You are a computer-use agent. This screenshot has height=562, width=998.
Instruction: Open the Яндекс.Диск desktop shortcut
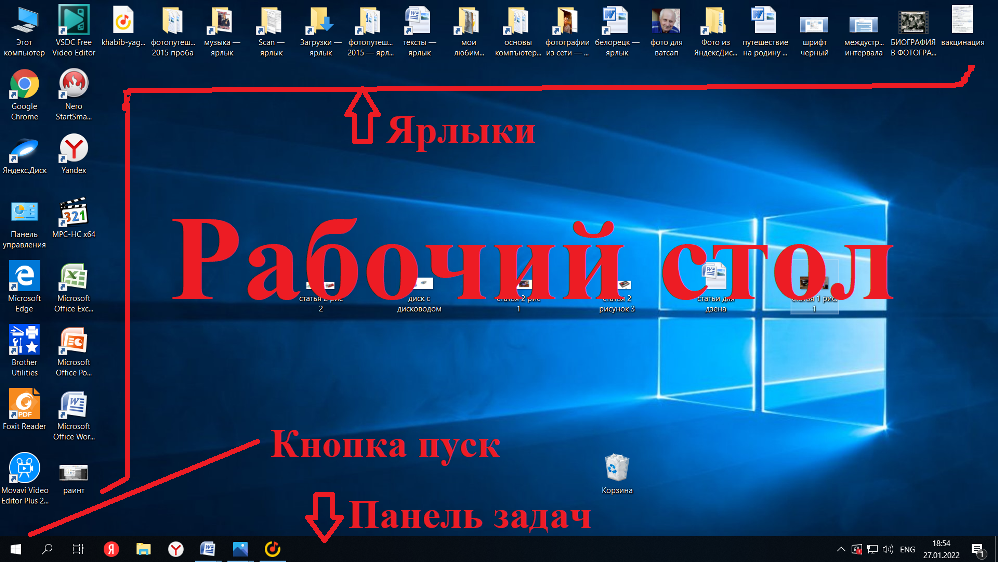pos(24,155)
